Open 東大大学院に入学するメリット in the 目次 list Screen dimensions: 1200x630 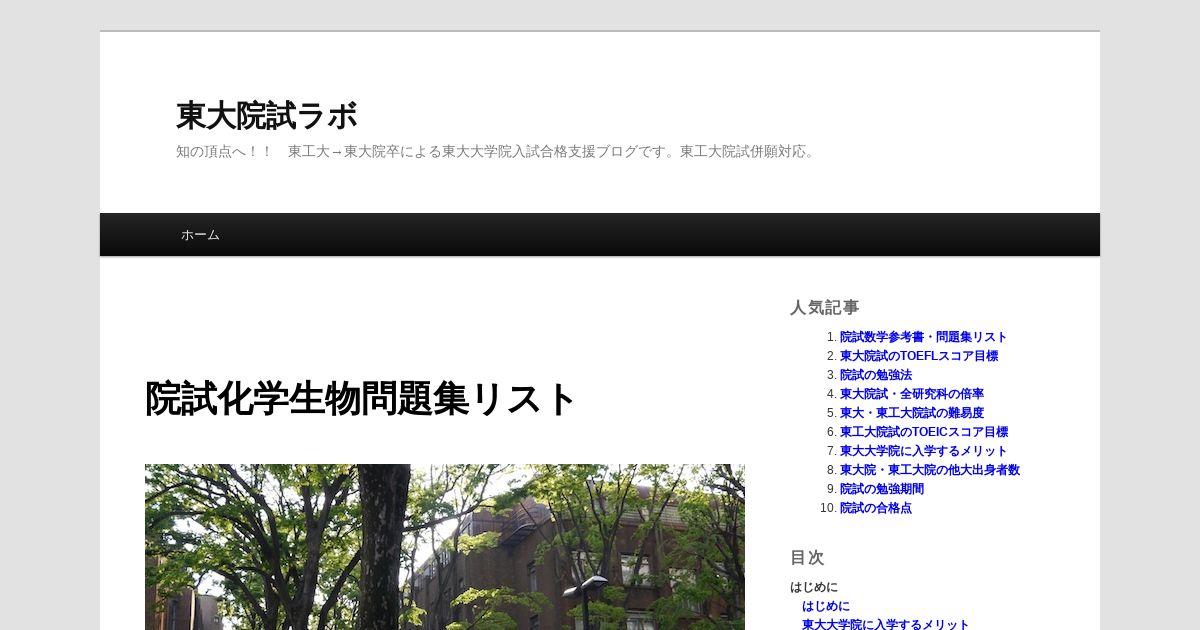coord(885,624)
